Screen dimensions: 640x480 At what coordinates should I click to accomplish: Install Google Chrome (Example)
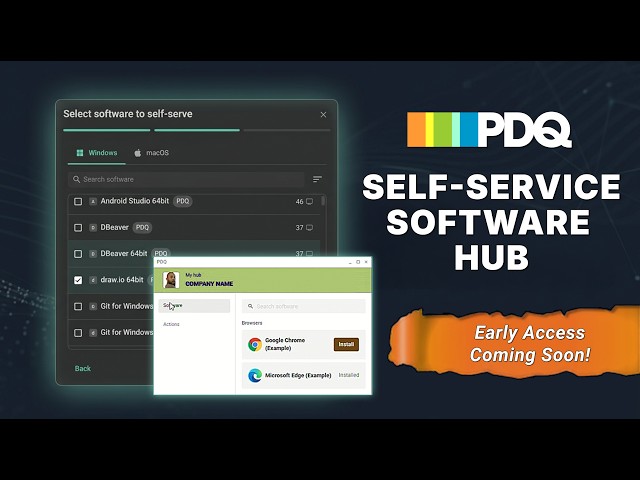(346, 344)
